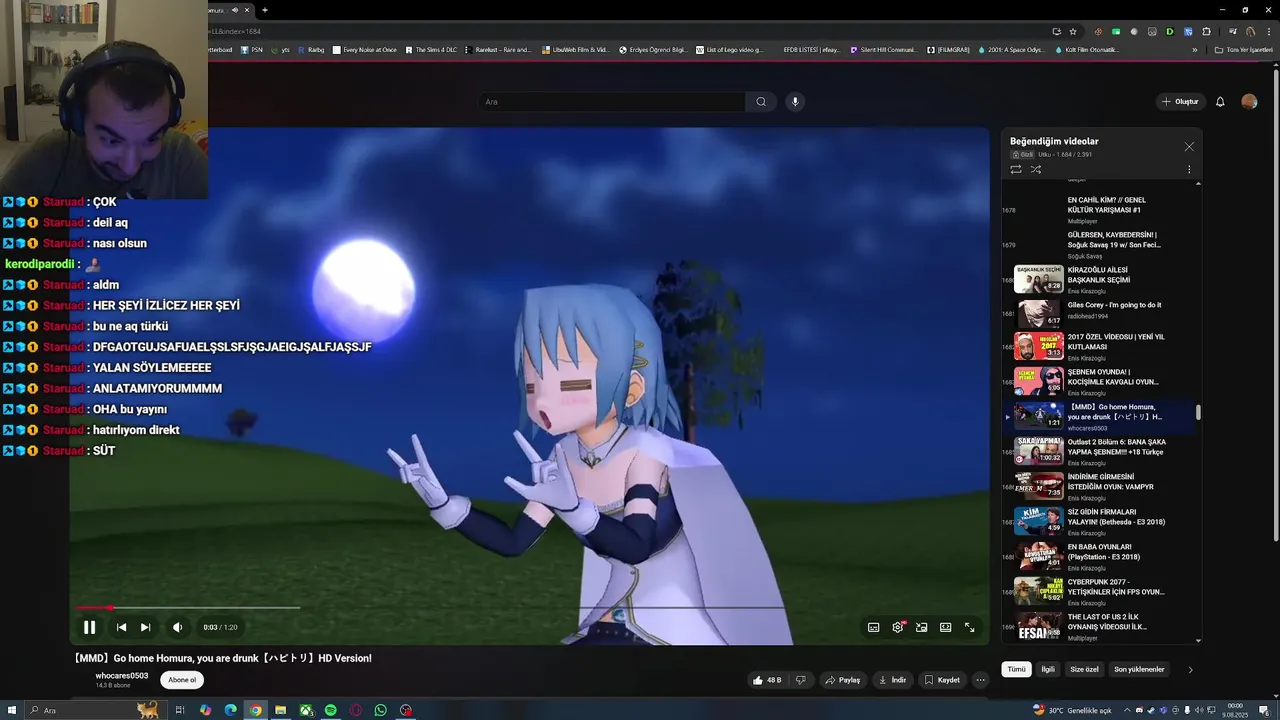
Task: Open YouTube account avatar menu
Action: 1249,102
